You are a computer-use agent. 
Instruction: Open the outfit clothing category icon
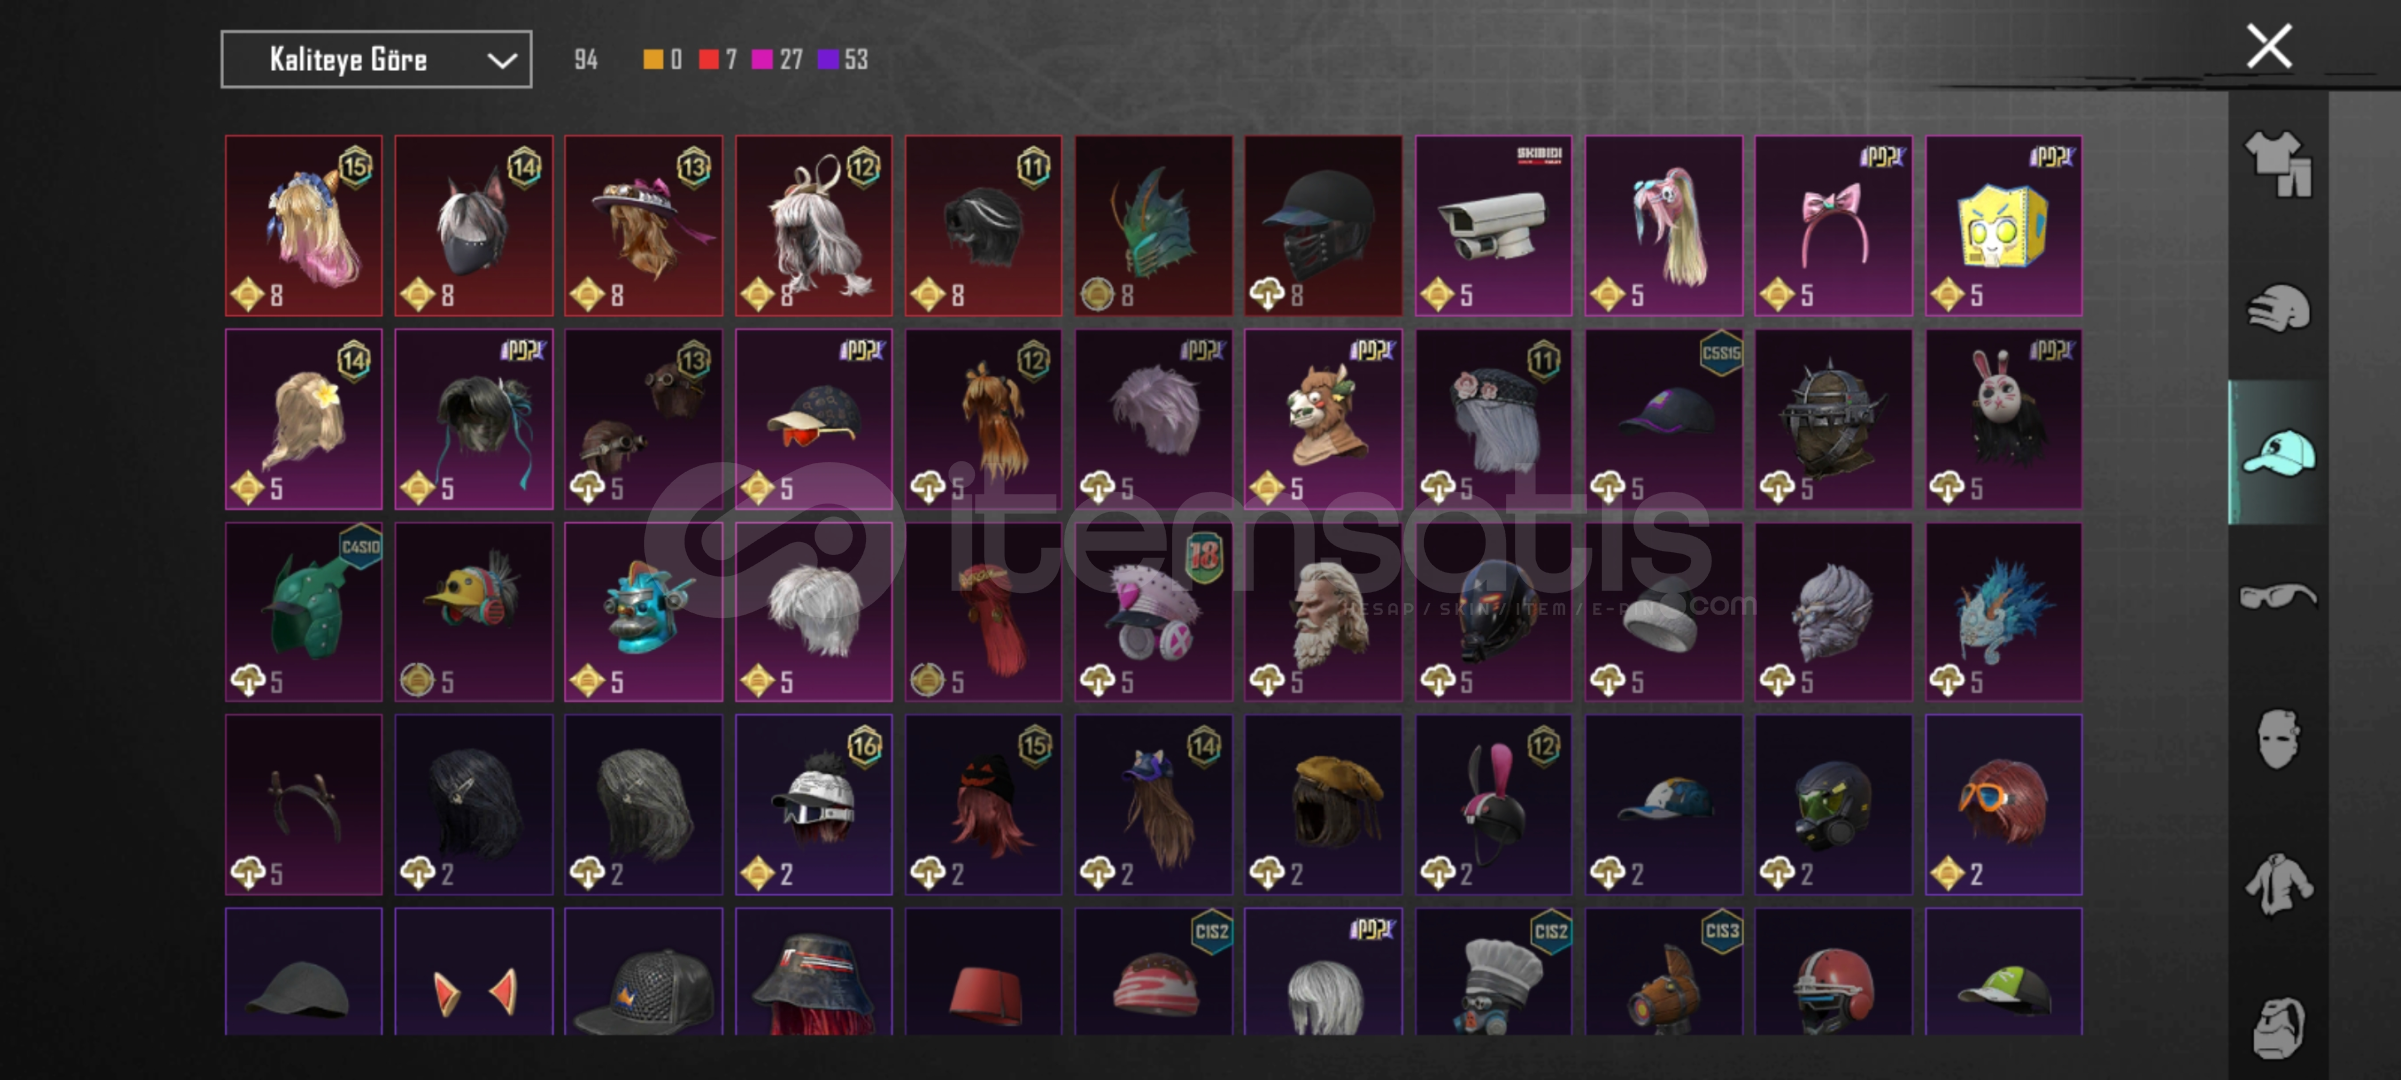(x=2278, y=164)
